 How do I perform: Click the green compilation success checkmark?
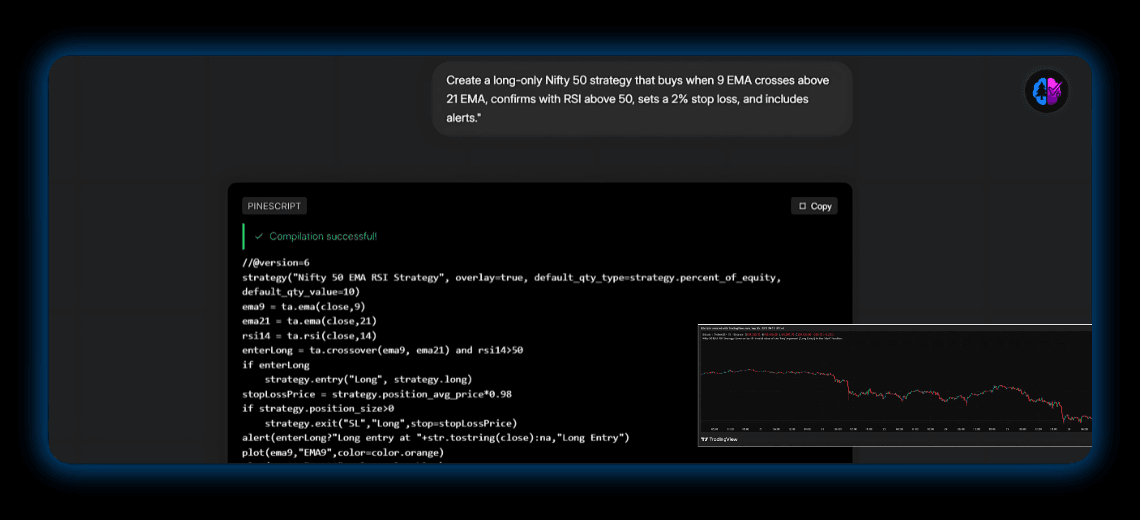click(x=259, y=237)
